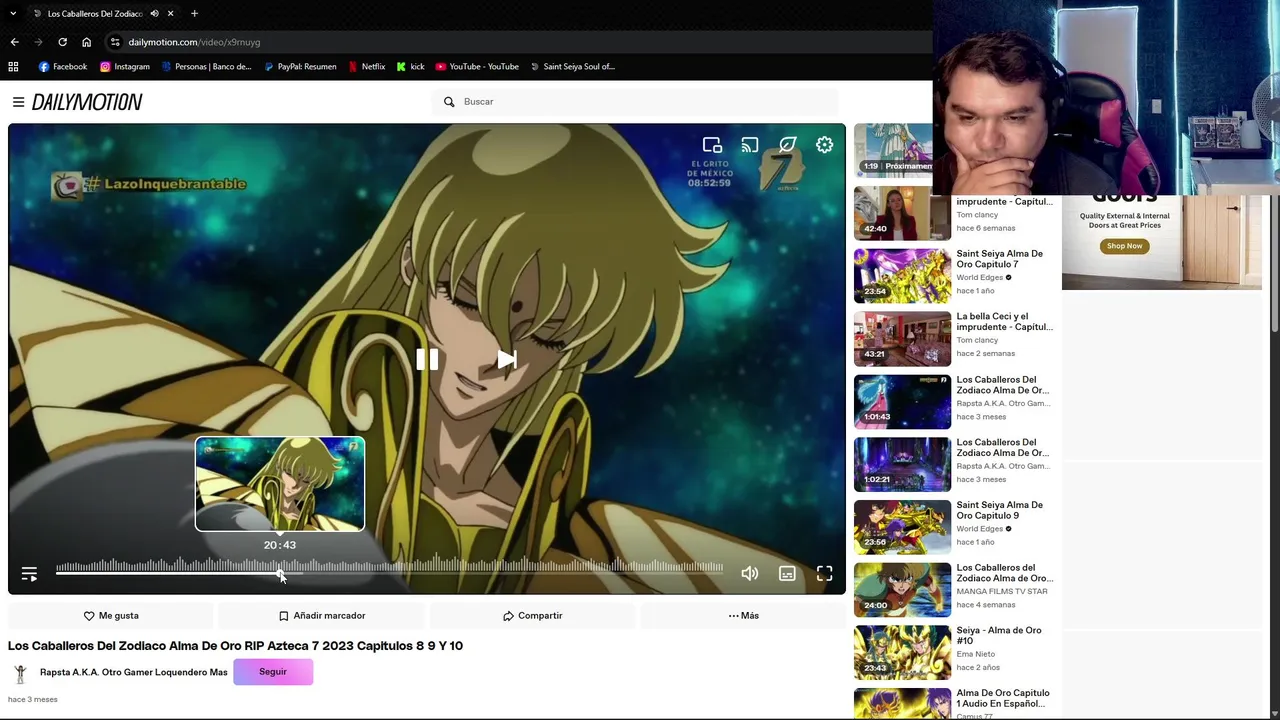The image size is (1280, 720).
Task: Open the YouTube bookmark
Action: (x=477, y=67)
